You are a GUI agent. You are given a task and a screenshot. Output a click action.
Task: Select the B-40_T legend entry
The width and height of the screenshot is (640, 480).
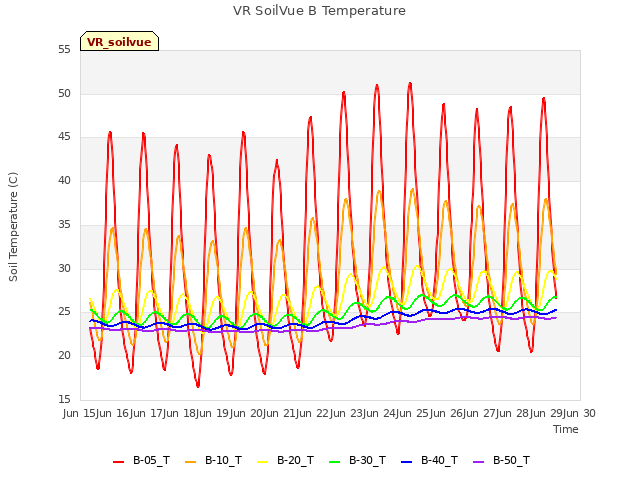pos(429,461)
